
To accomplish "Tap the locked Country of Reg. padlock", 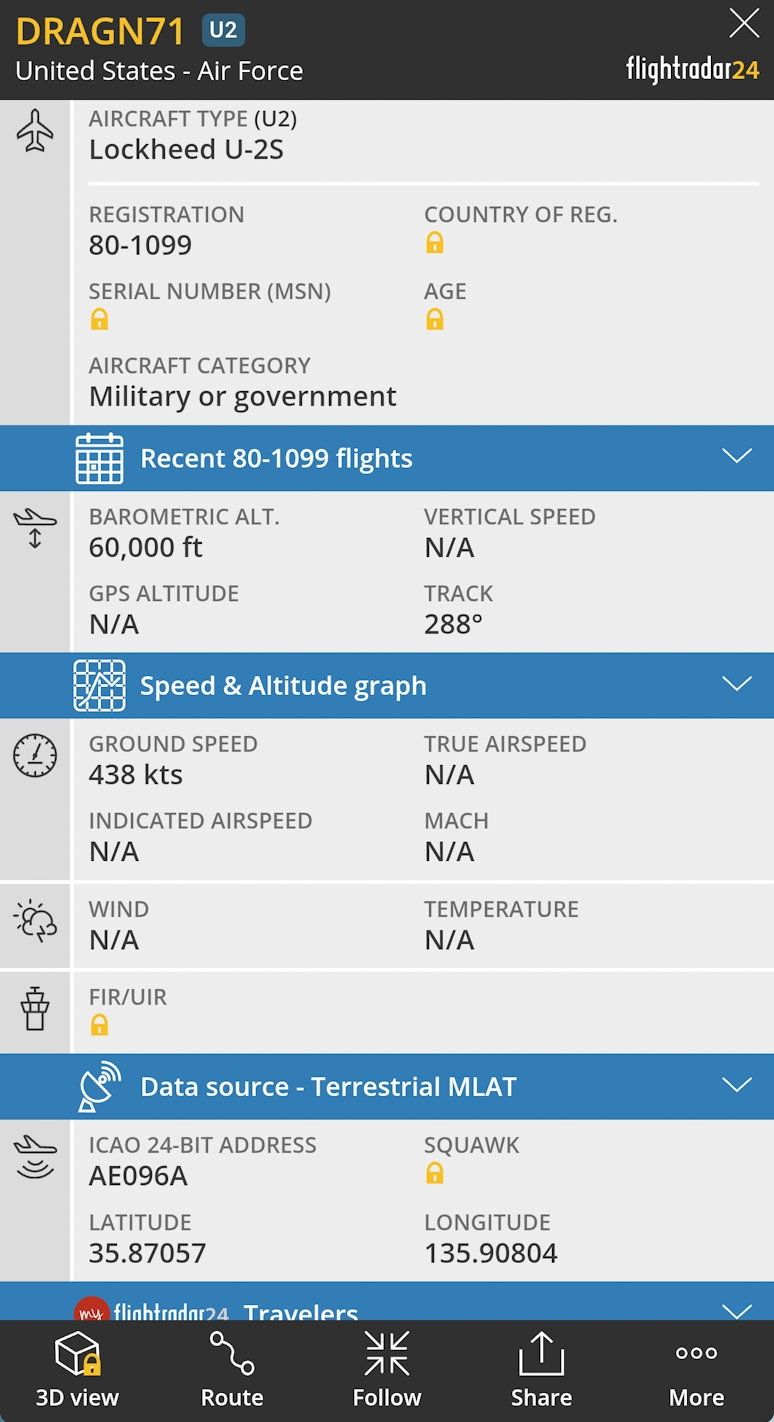I will click(435, 243).
